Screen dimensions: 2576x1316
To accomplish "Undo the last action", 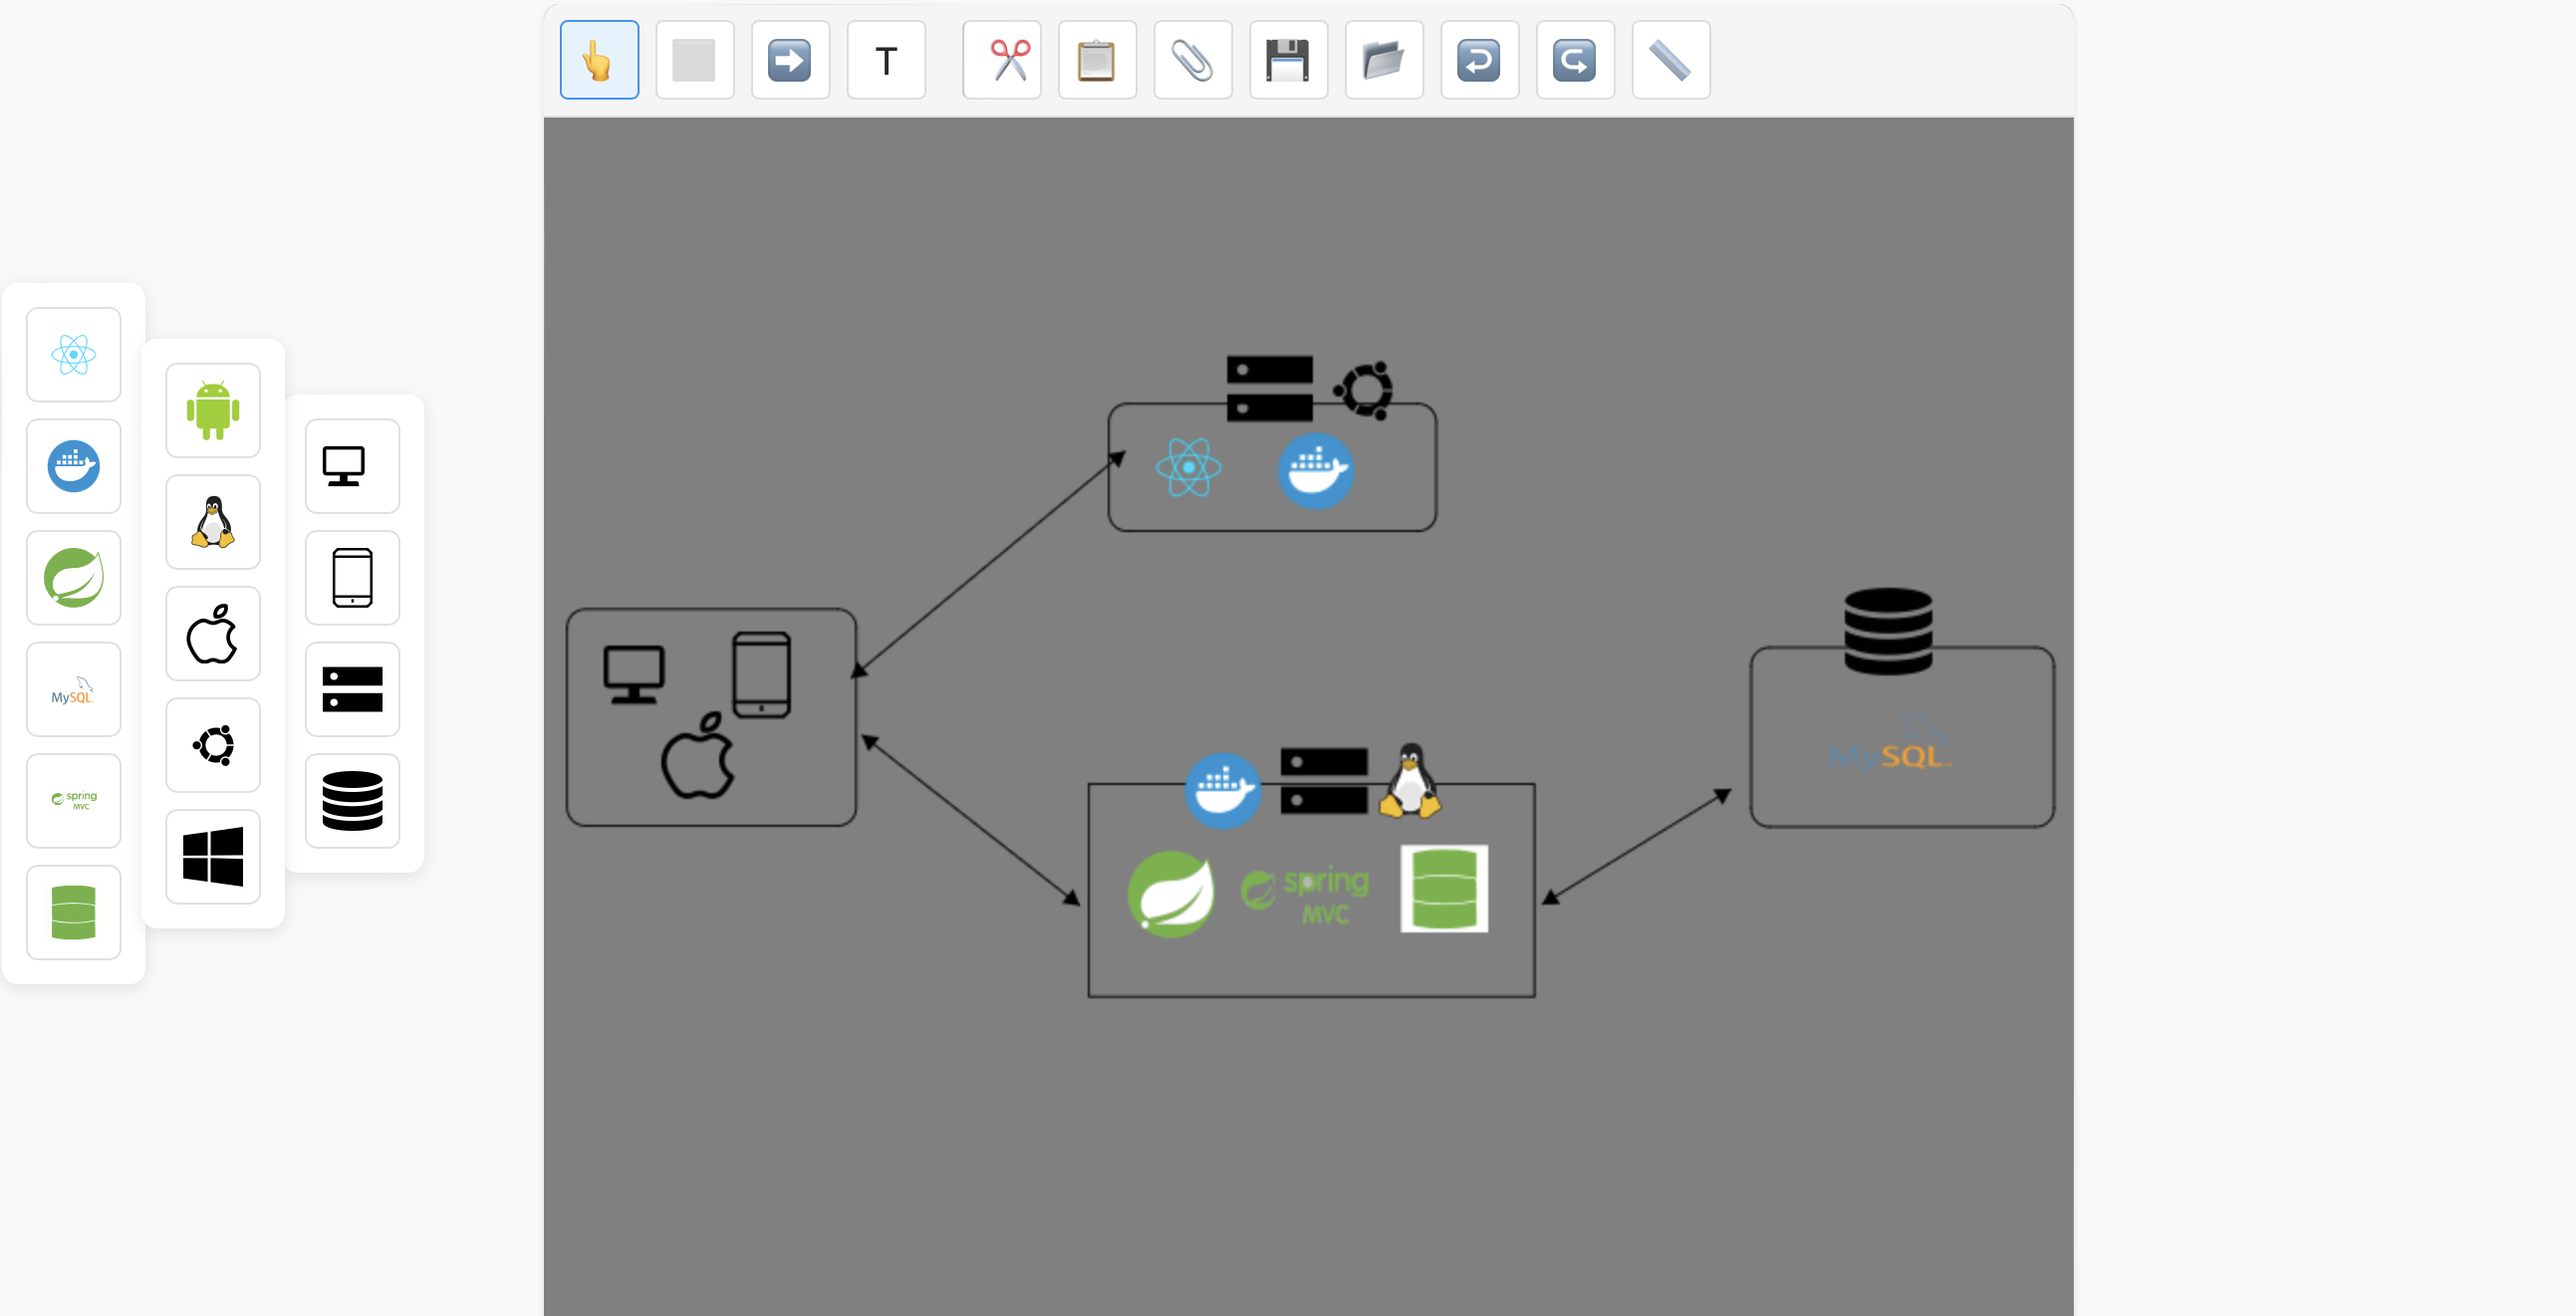I will [1479, 60].
